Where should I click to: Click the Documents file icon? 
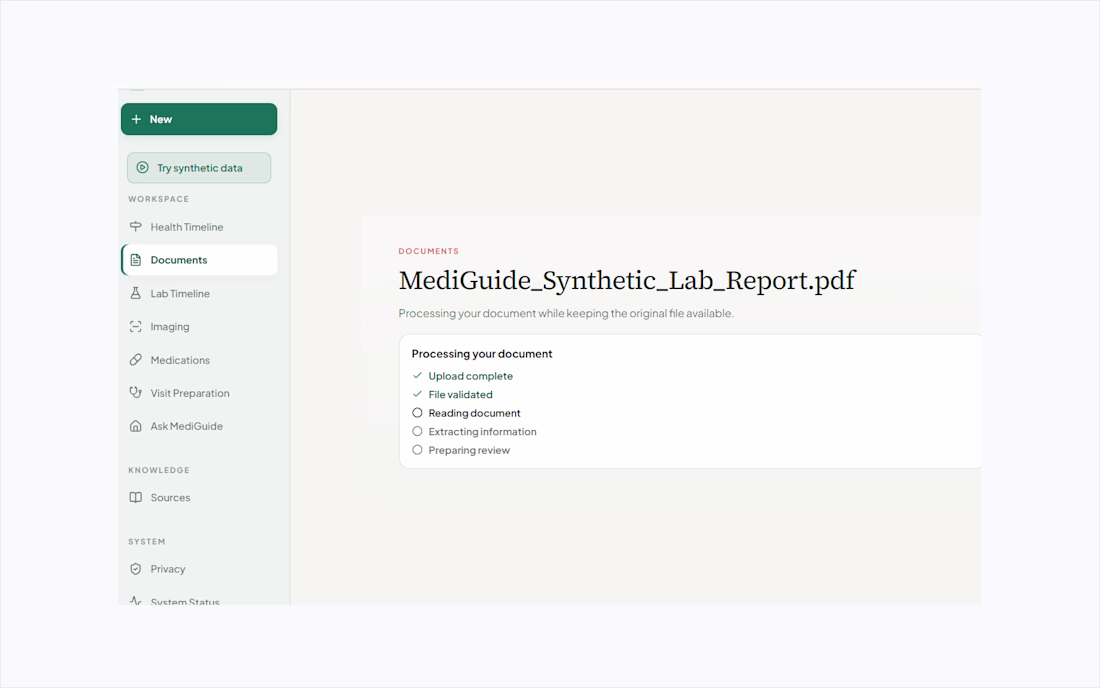[x=135, y=259]
